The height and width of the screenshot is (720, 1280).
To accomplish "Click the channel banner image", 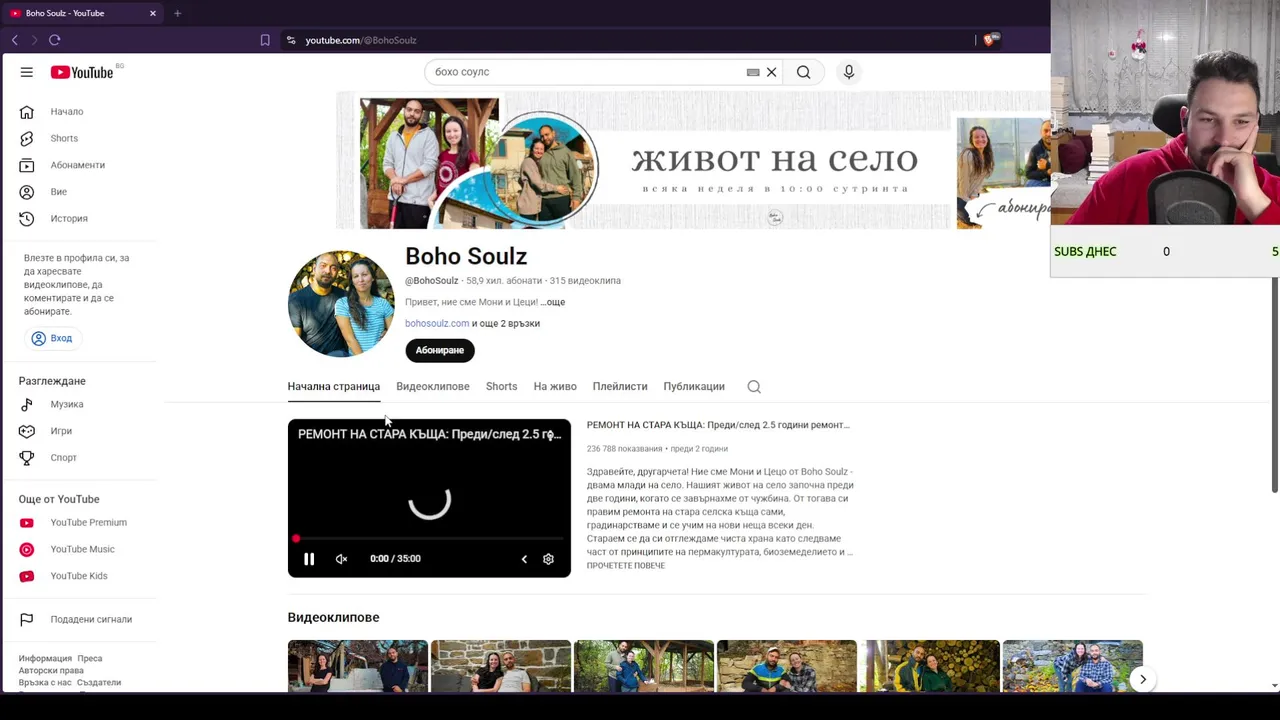I will 693,160.
